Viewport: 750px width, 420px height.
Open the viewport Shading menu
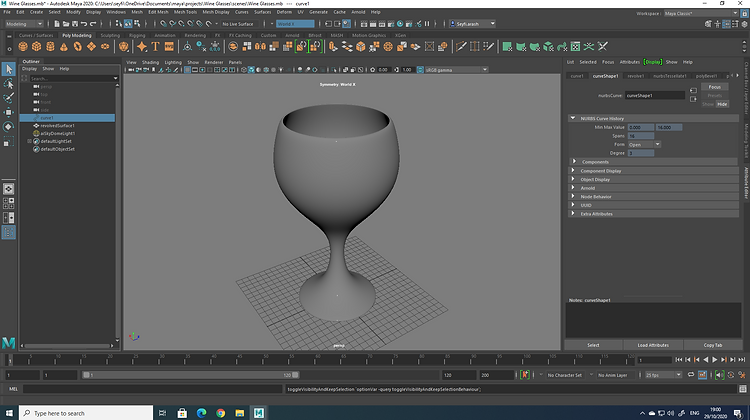point(150,62)
